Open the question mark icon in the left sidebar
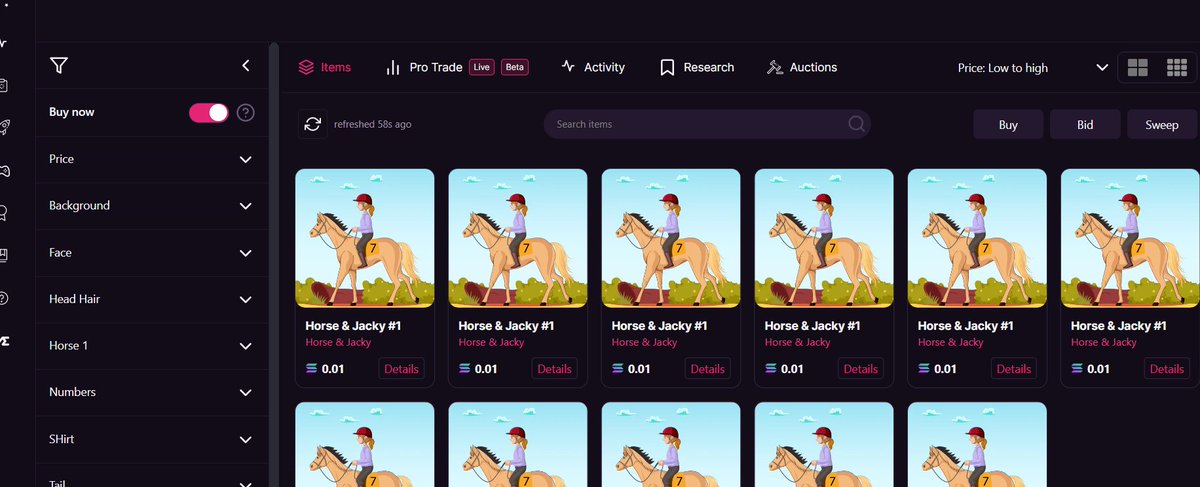Viewport: 1200px width, 487px height. pos(5,298)
